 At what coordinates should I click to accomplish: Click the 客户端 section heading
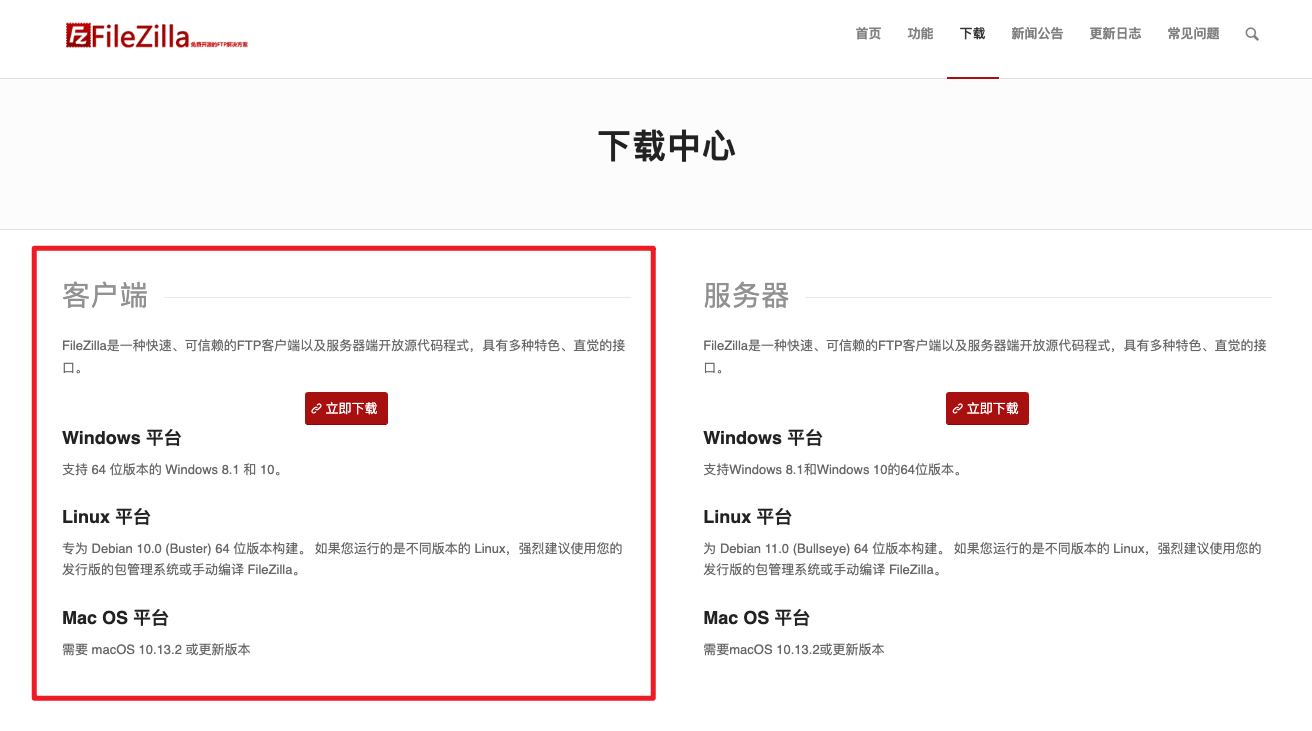tap(103, 295)
